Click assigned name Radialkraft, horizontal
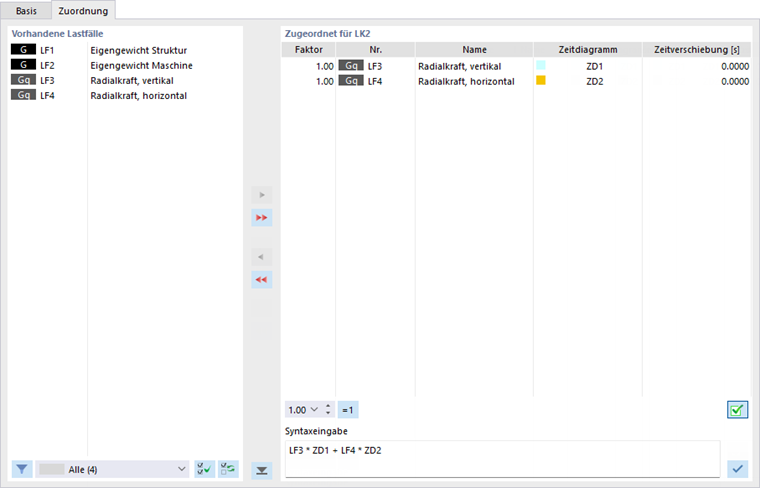 click(466, 81)
